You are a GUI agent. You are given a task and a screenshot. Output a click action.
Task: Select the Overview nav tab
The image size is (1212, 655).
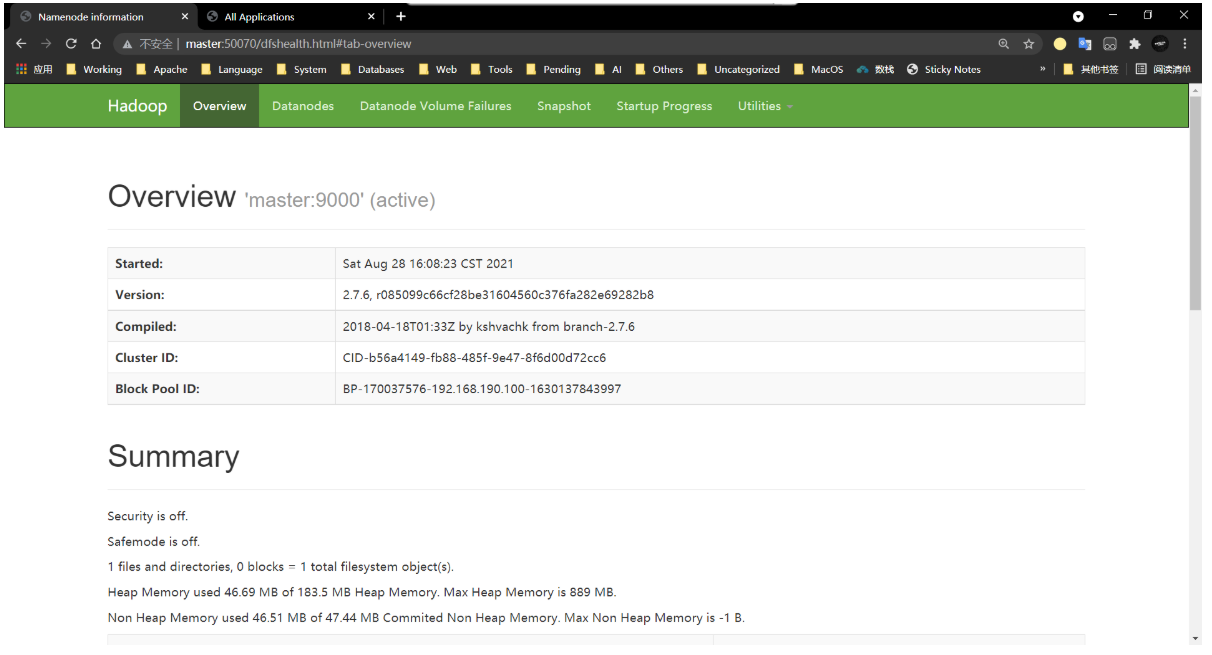(x=219, y=106)
